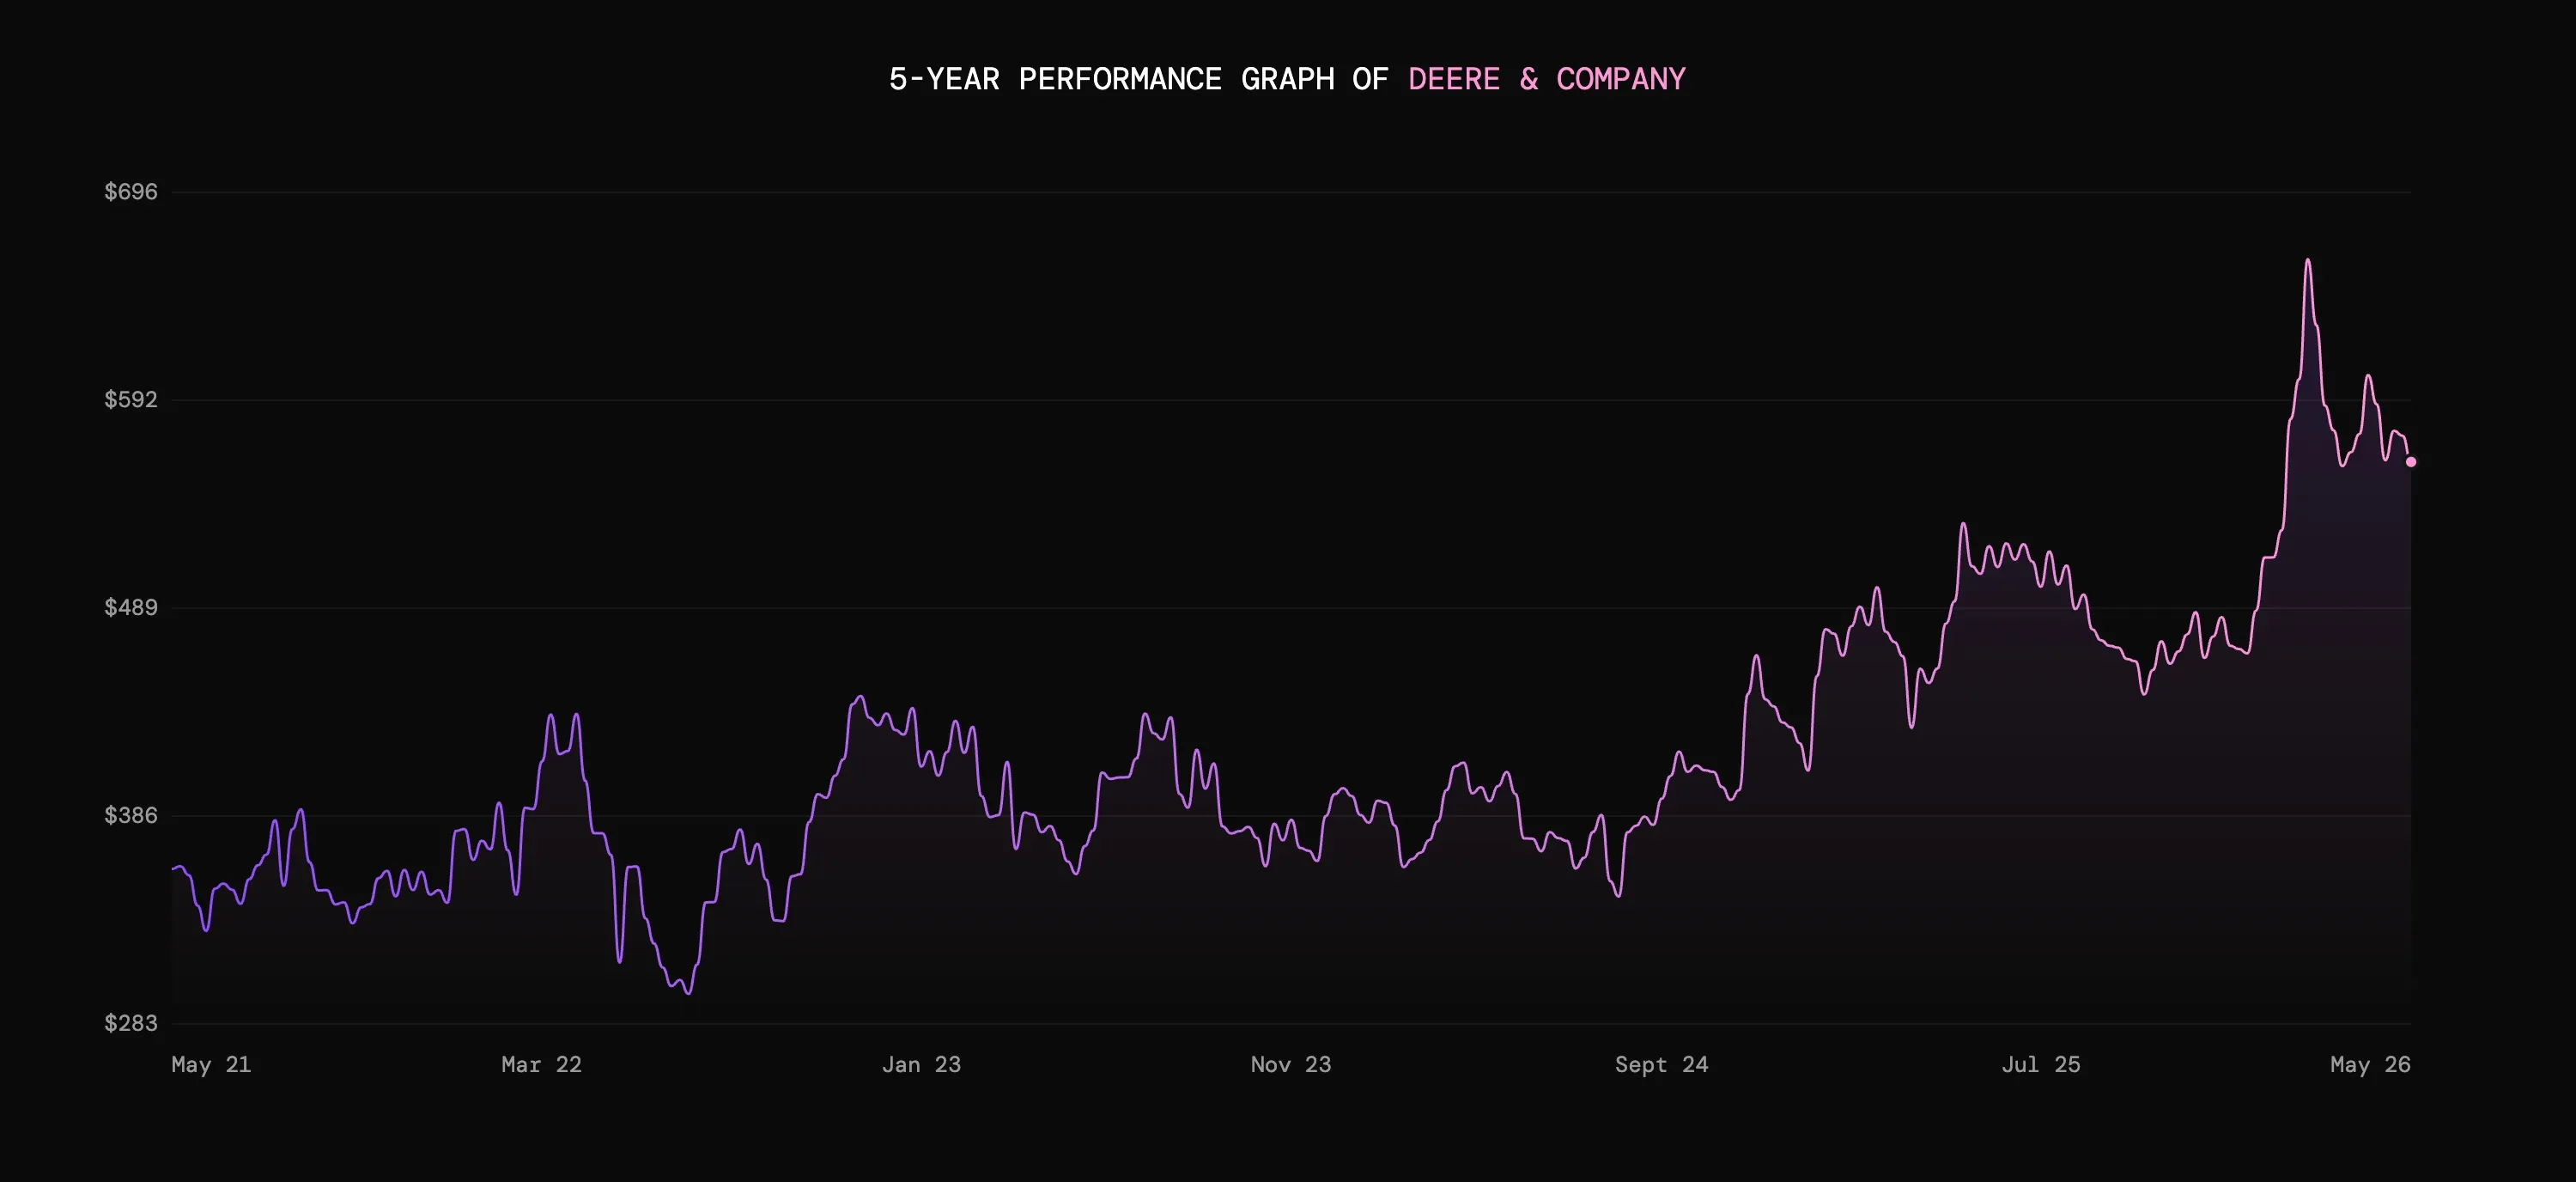Click the Jan 23 x-axis label
The image size is (2576, 1182).
click(x=921, y=1065)
